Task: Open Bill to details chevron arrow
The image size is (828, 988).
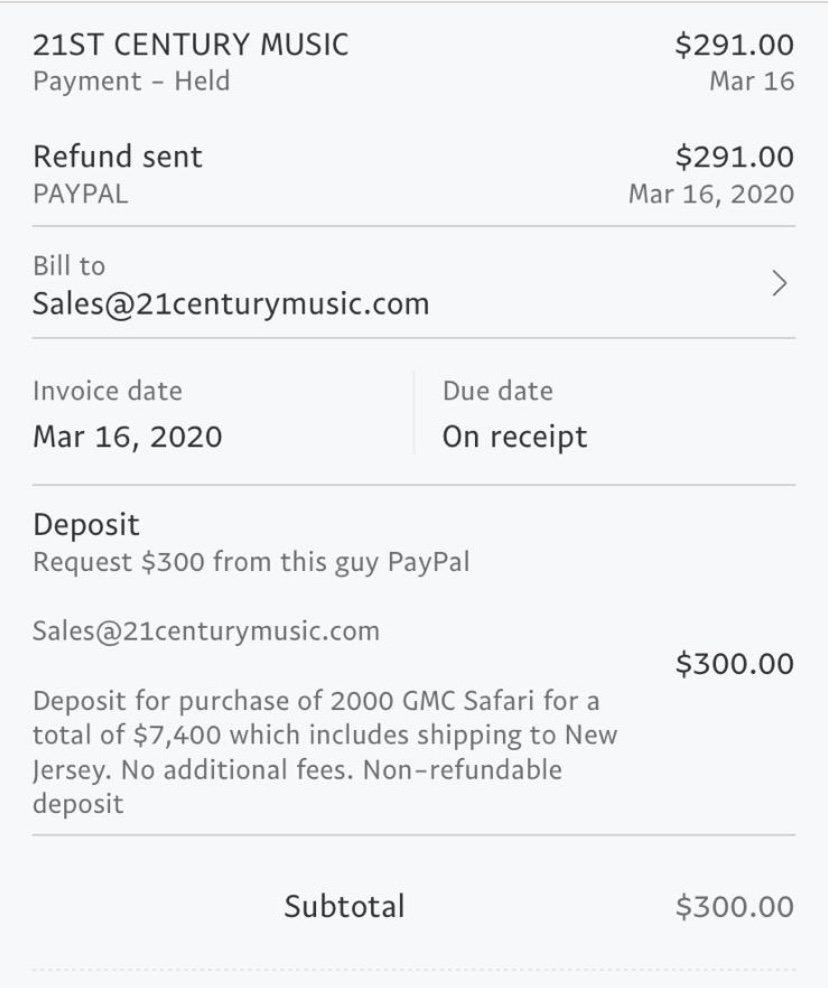Action: (x=779, y=284)
